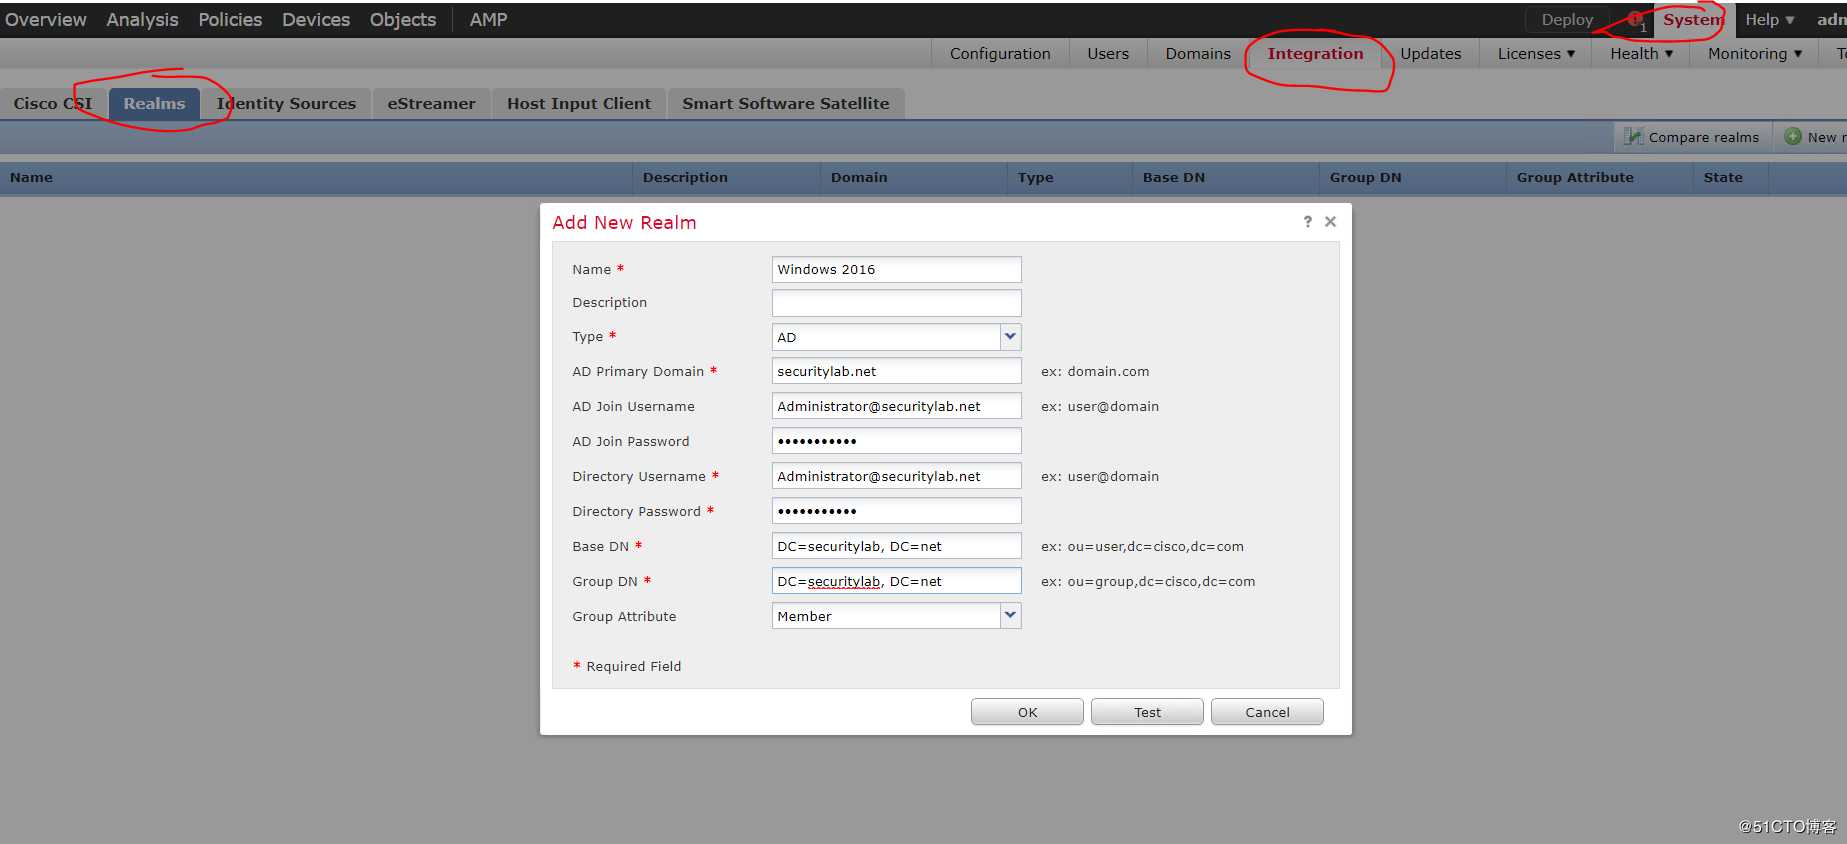Image resolution: width=1847 pixels, height=844 pixels.
Task: Click the 'Add New Realm' dialog title
Action: pos(624,223)
